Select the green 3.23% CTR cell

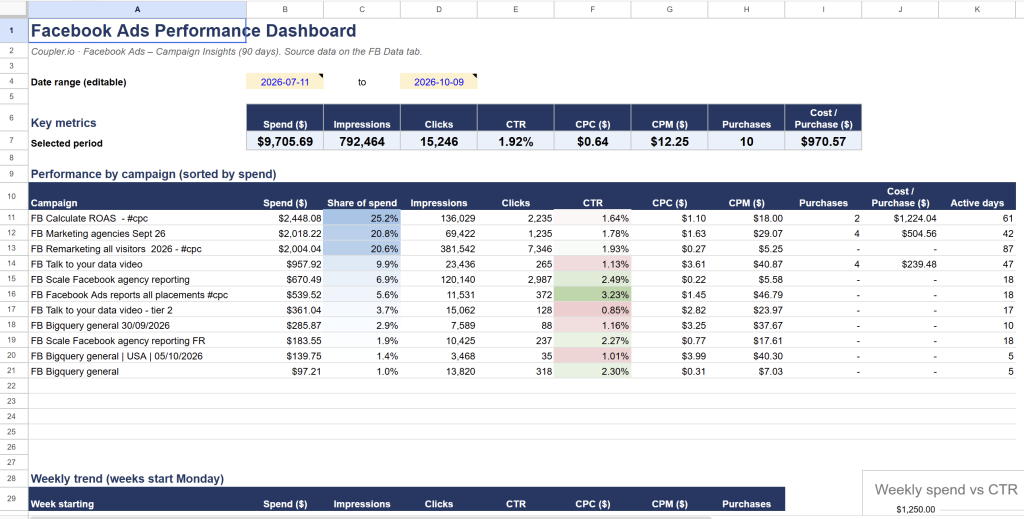593,295
